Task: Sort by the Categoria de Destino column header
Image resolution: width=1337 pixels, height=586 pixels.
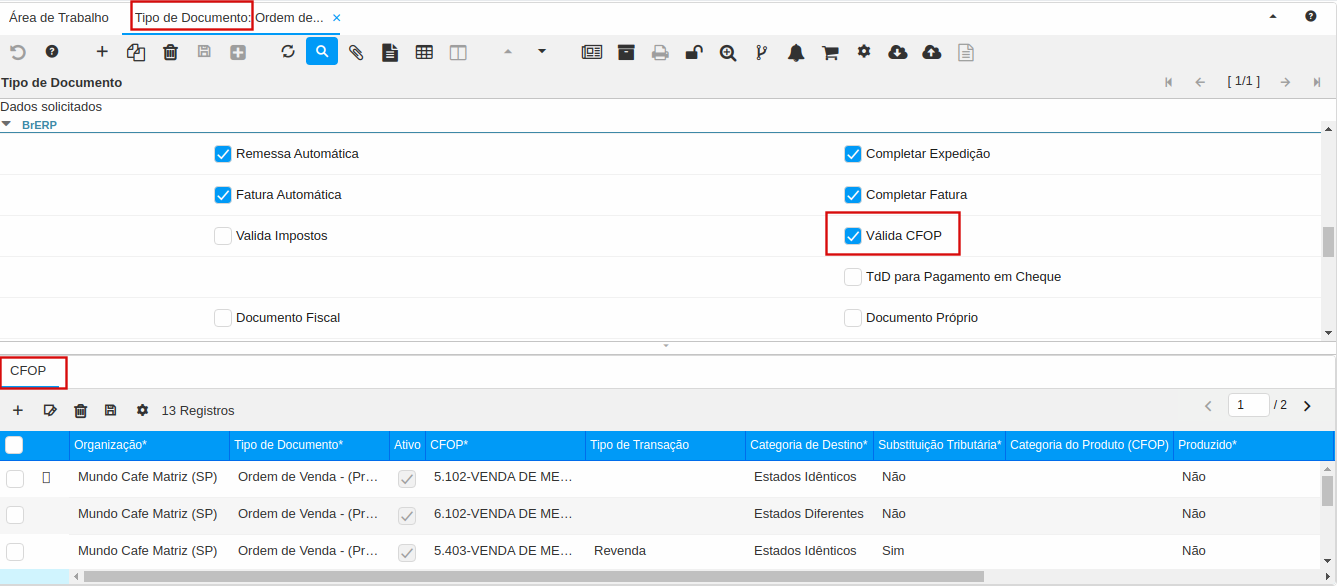Action: pos(810,445)
